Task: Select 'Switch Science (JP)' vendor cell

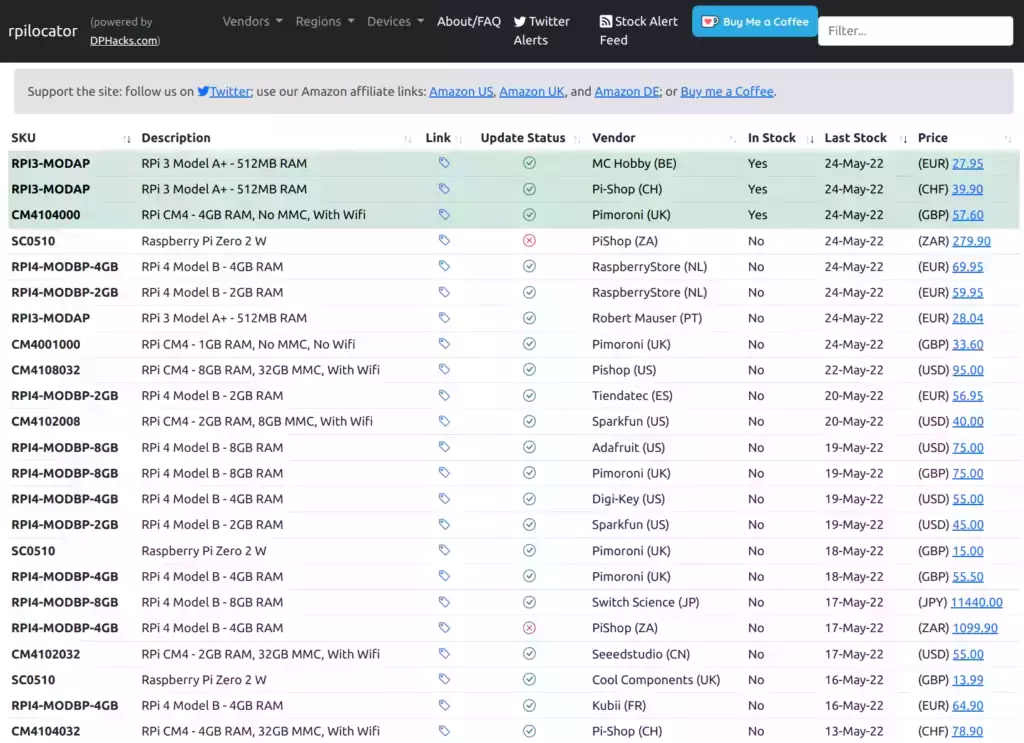Action: pos(645,602)
